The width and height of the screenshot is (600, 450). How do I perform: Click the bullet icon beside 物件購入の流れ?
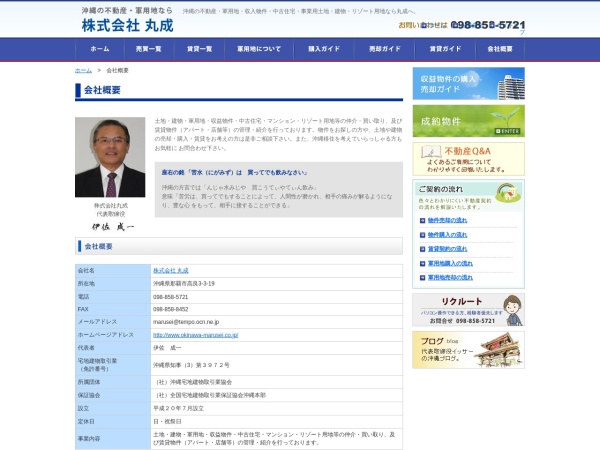[422, 235]
